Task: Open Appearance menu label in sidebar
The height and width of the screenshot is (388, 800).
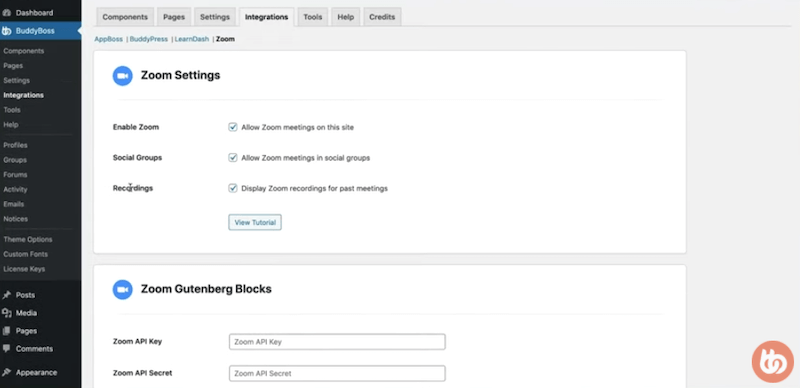Action: pos(36,372)
